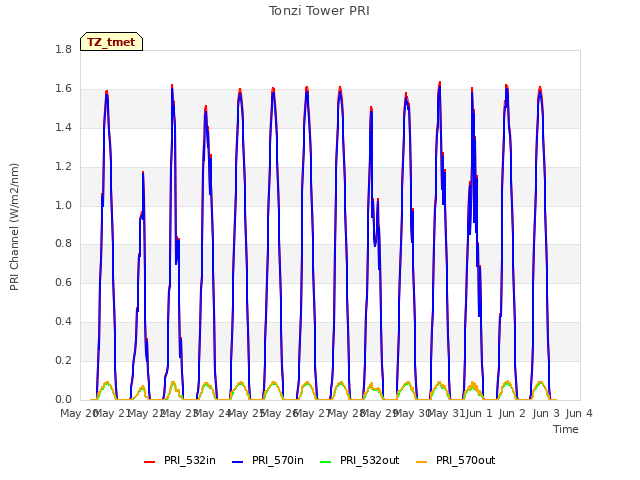Screen dimensions: 640x480
Task: Click the Jun 4 x-axis tick label
Action: pyautogui.click(x=579, y=413)
